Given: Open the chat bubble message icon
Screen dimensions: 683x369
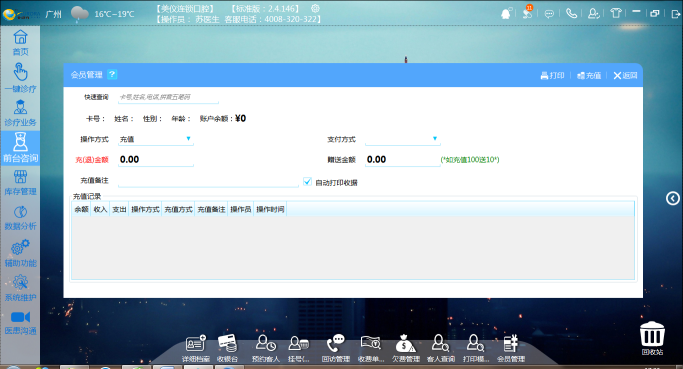Looking at the screenshot, I should (549, 14).
